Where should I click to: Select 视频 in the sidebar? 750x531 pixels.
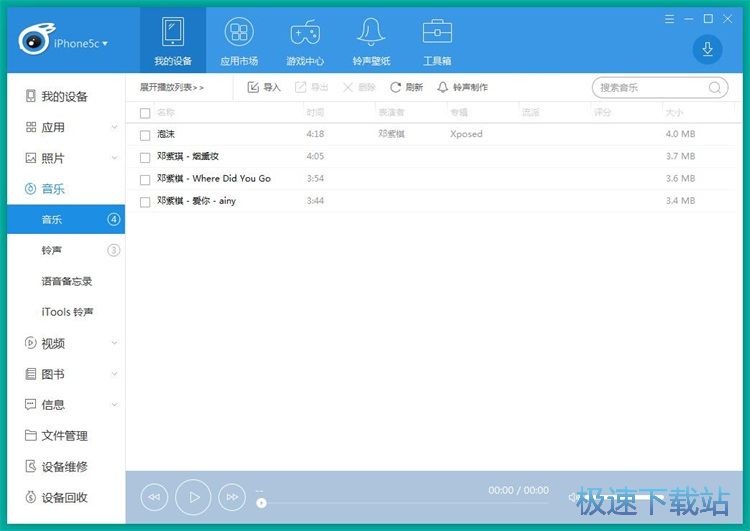tap(45, 343)
